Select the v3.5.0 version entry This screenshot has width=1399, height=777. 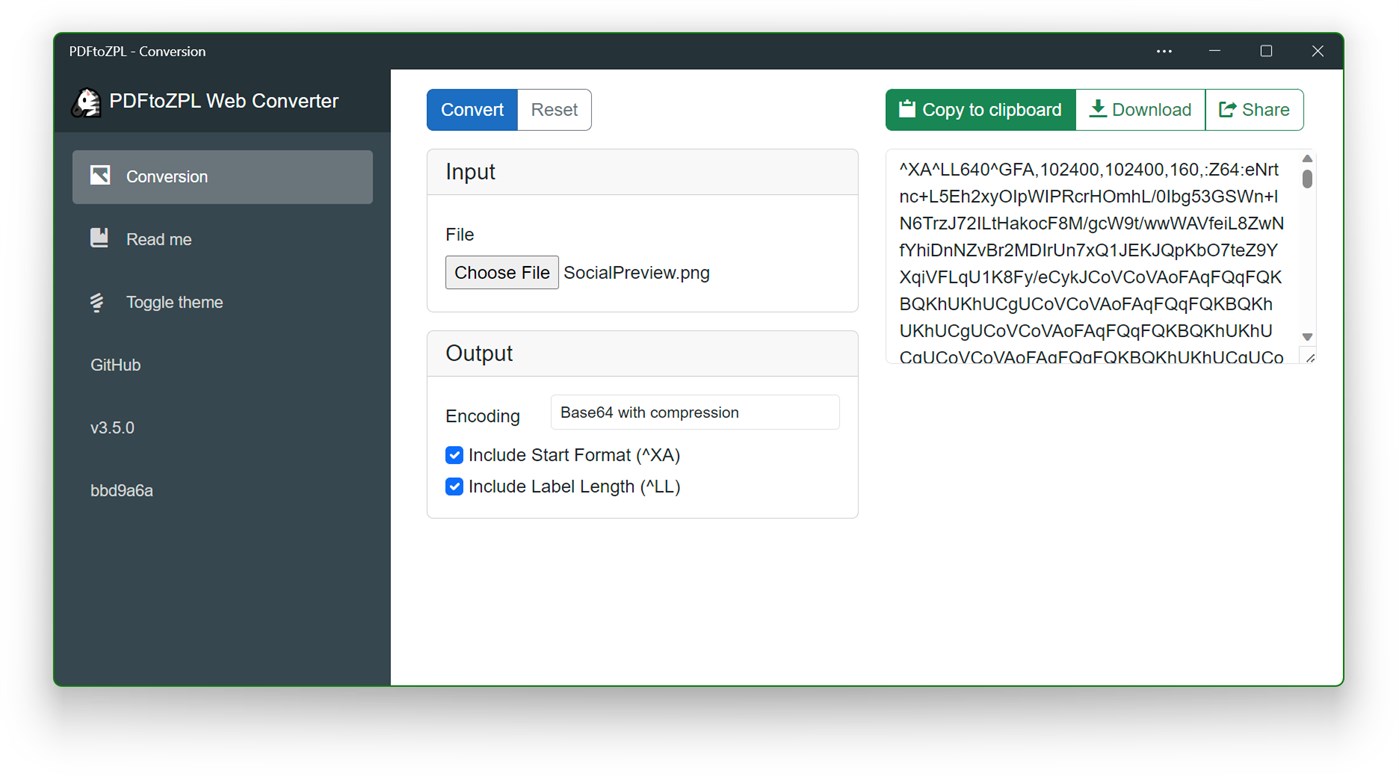click(x=112, y=427)
